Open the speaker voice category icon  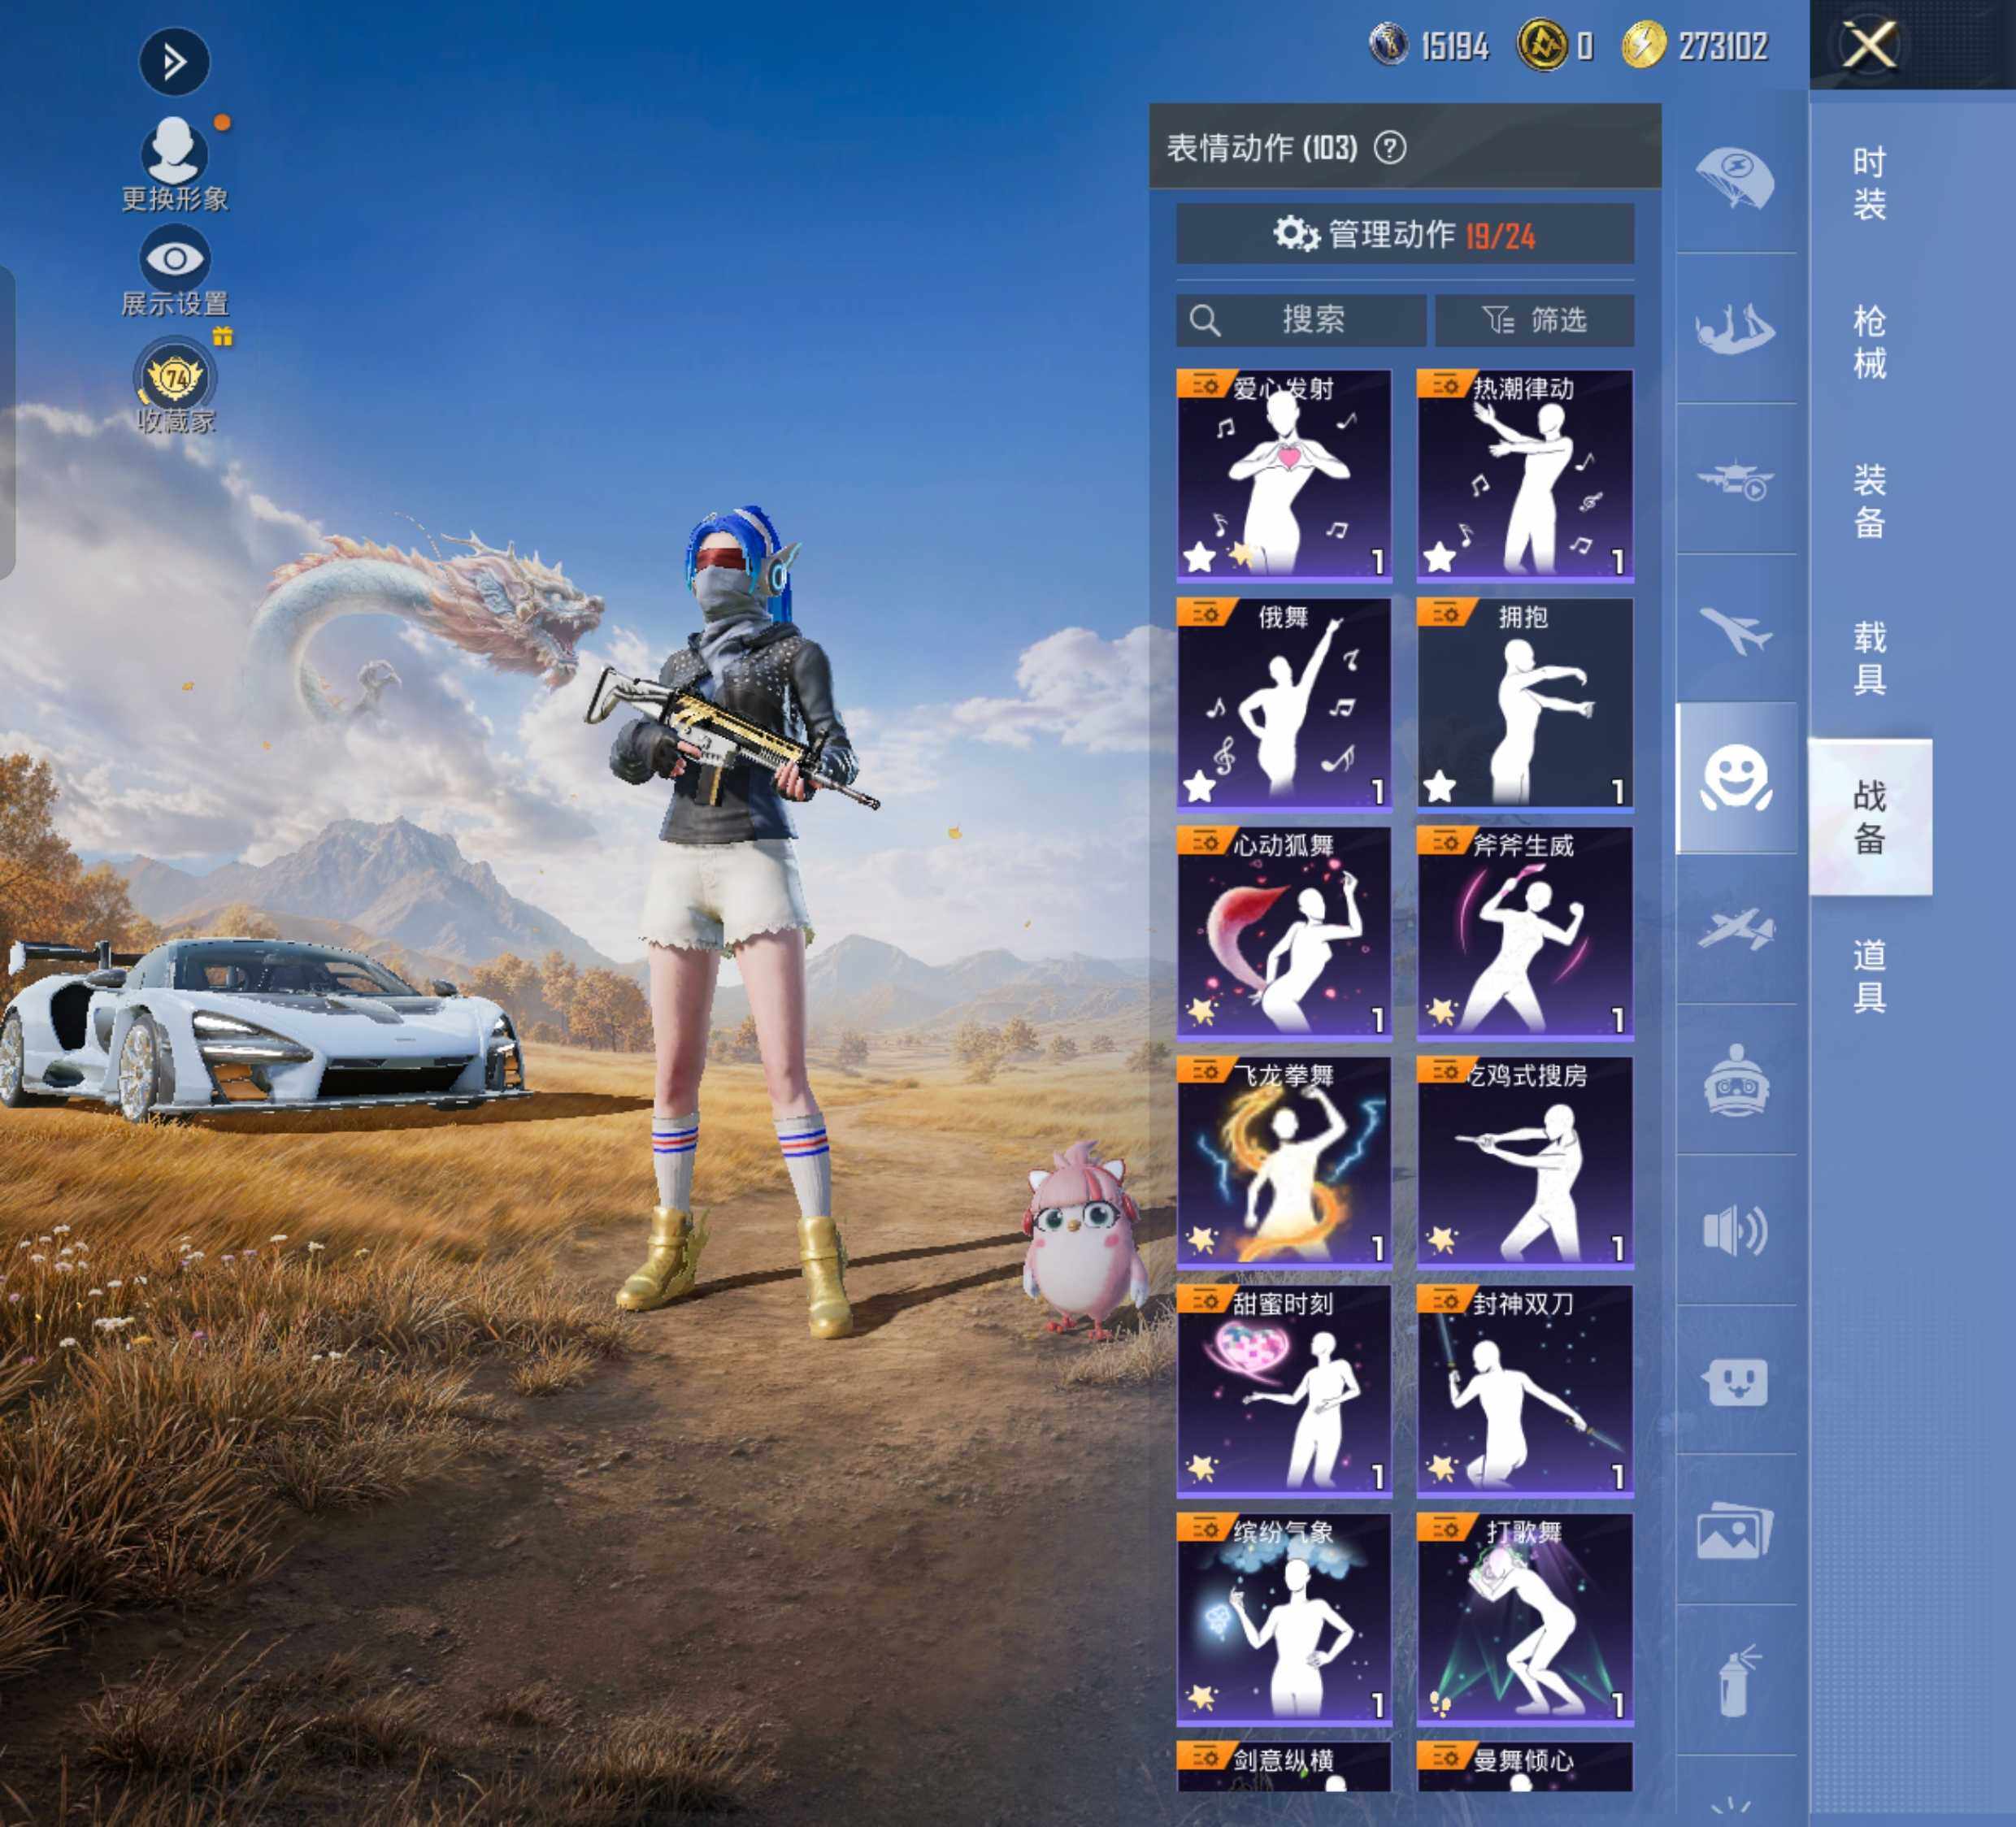coord(1735,1230)
